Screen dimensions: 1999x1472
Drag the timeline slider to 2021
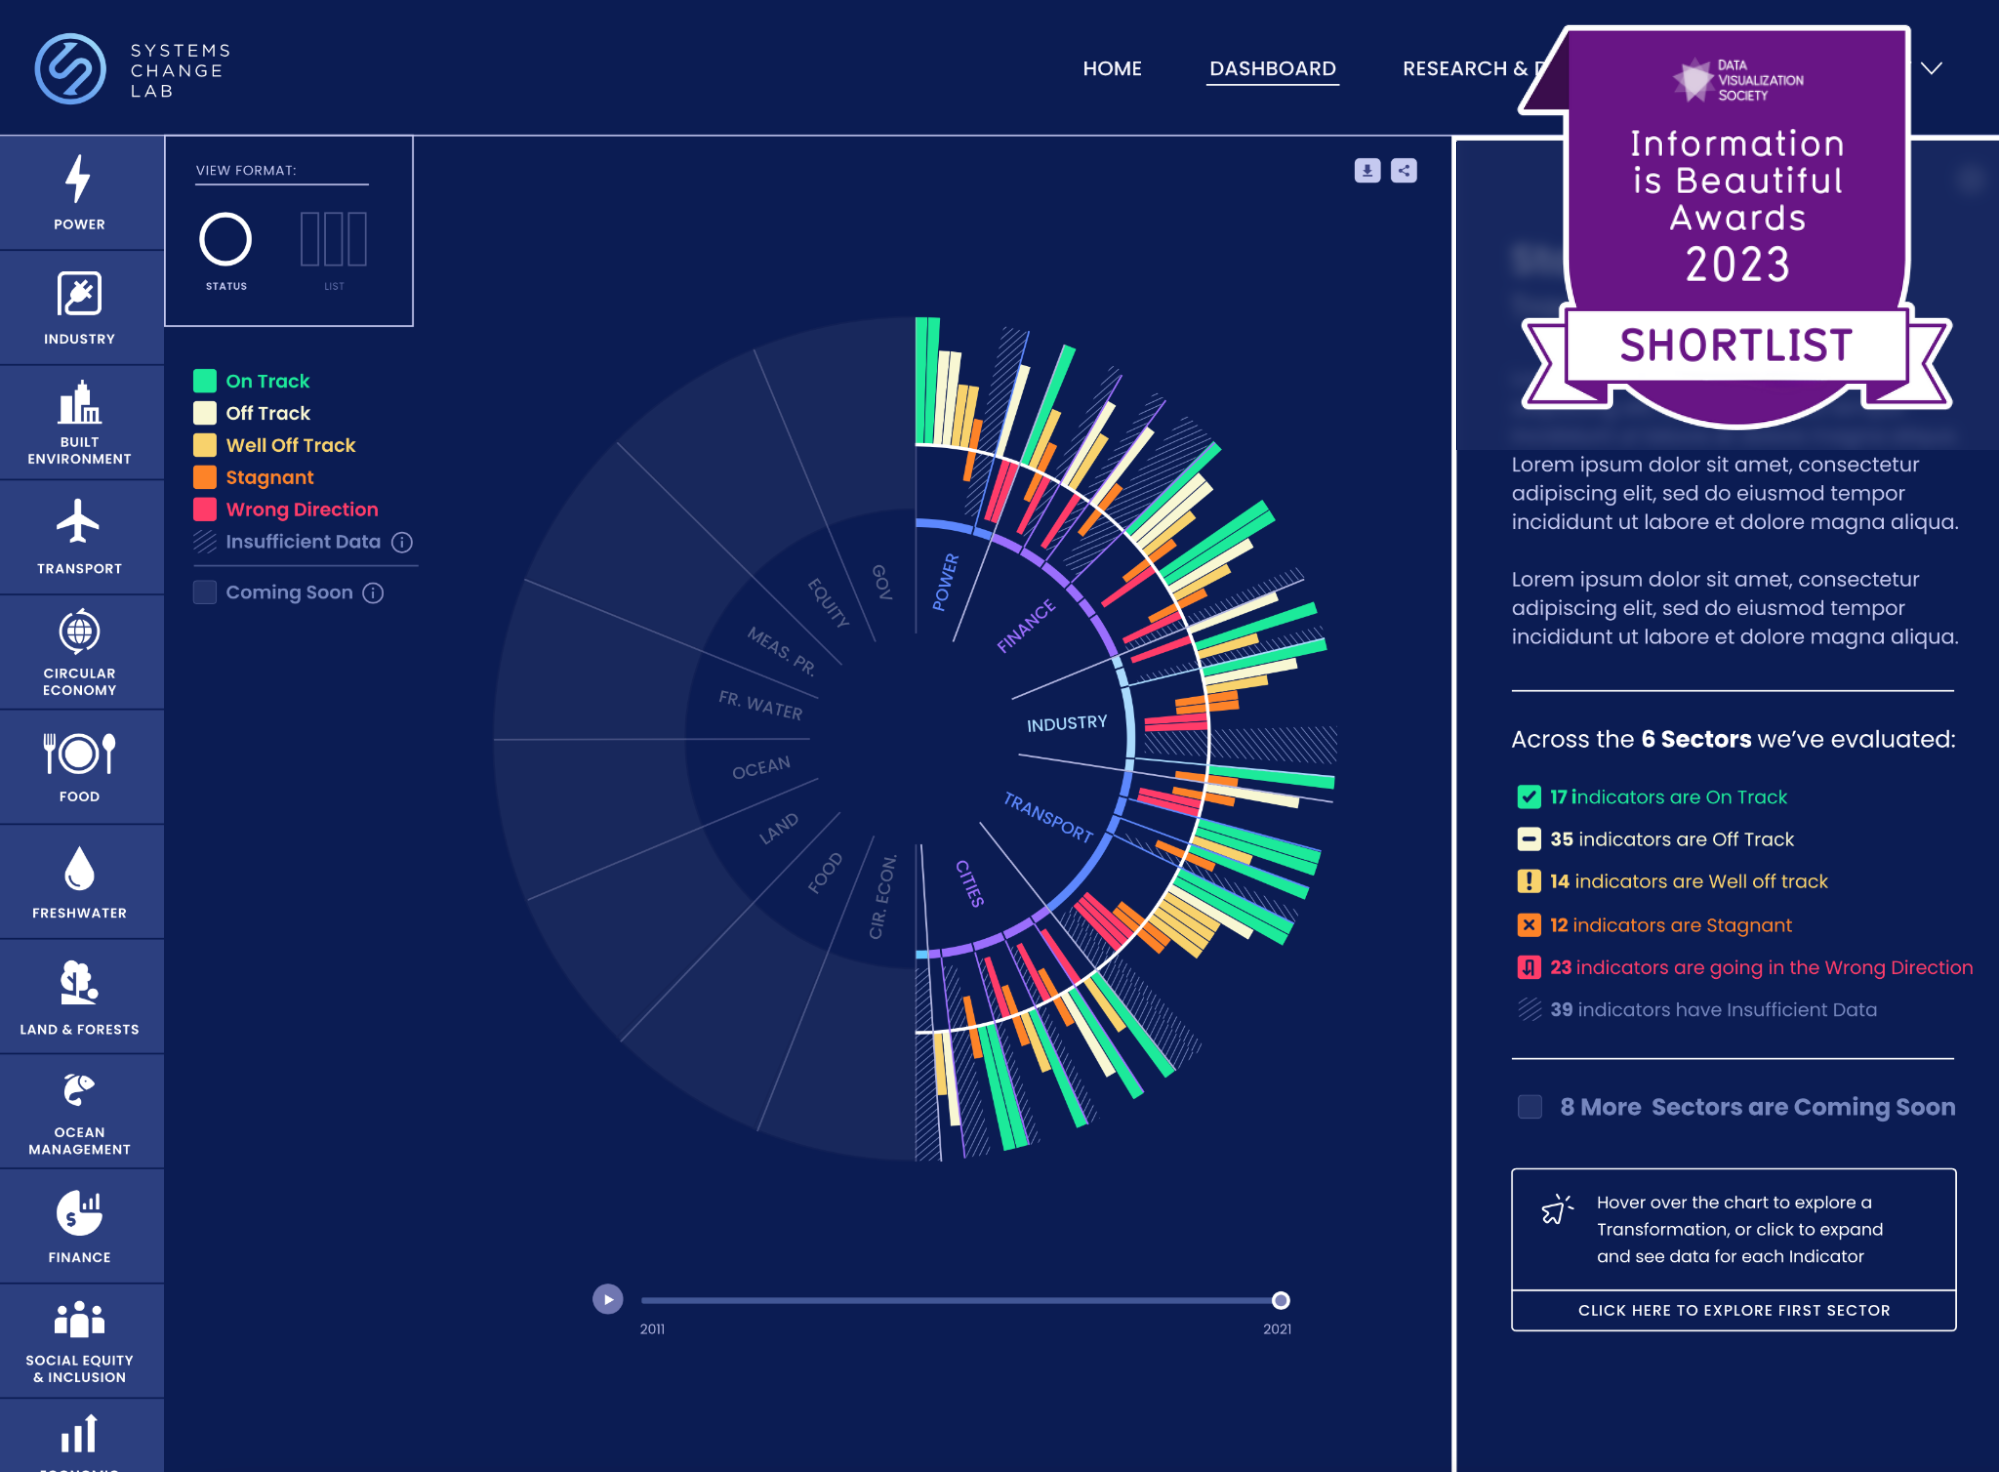pos(1279,1298)
